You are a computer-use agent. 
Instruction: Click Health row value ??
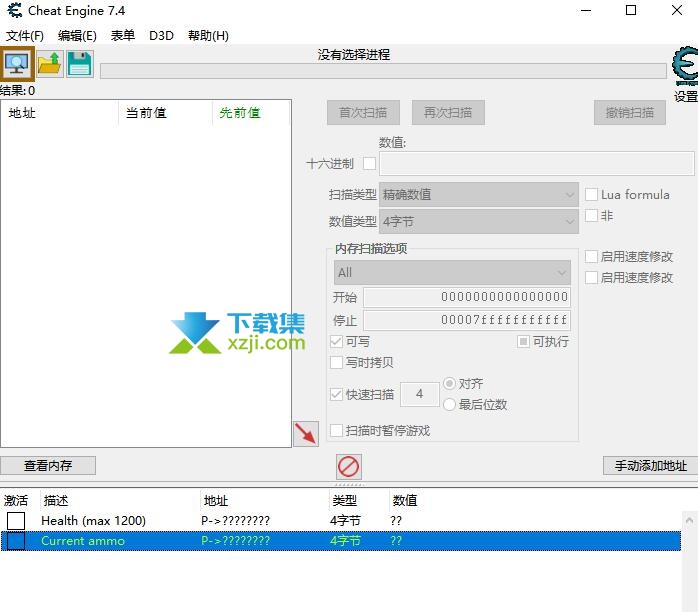coord(396,520)
